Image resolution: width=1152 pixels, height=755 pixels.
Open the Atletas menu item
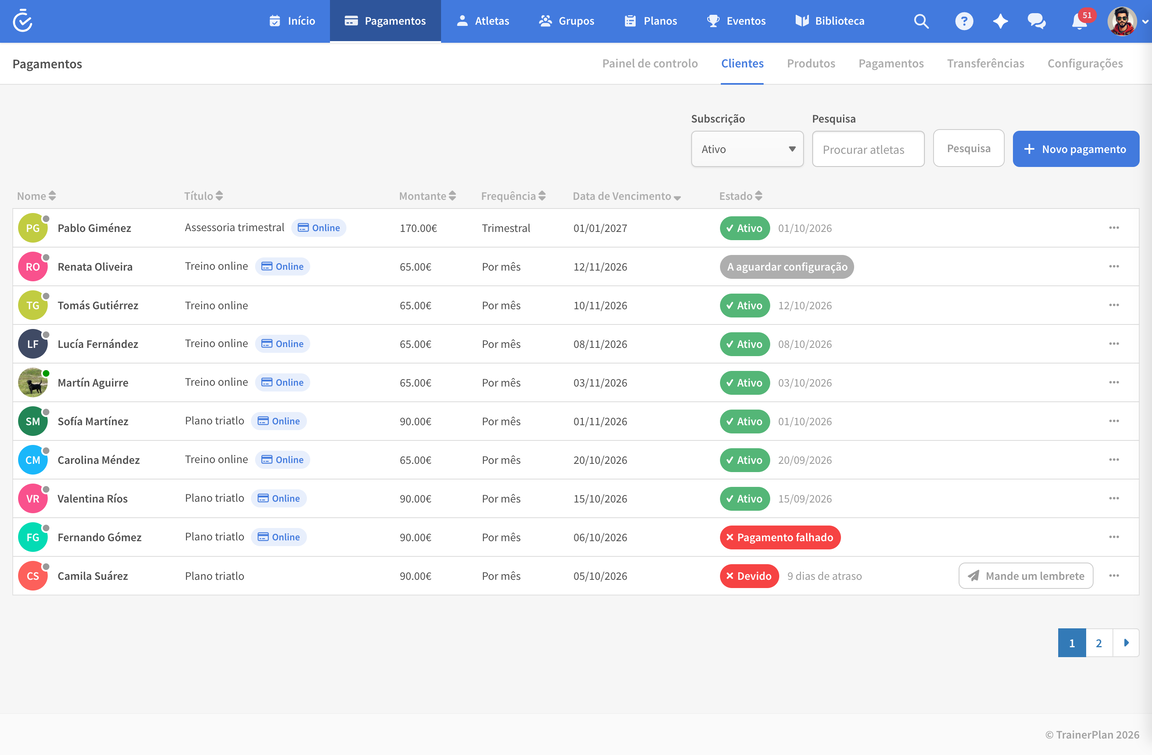tap(483, 21)
